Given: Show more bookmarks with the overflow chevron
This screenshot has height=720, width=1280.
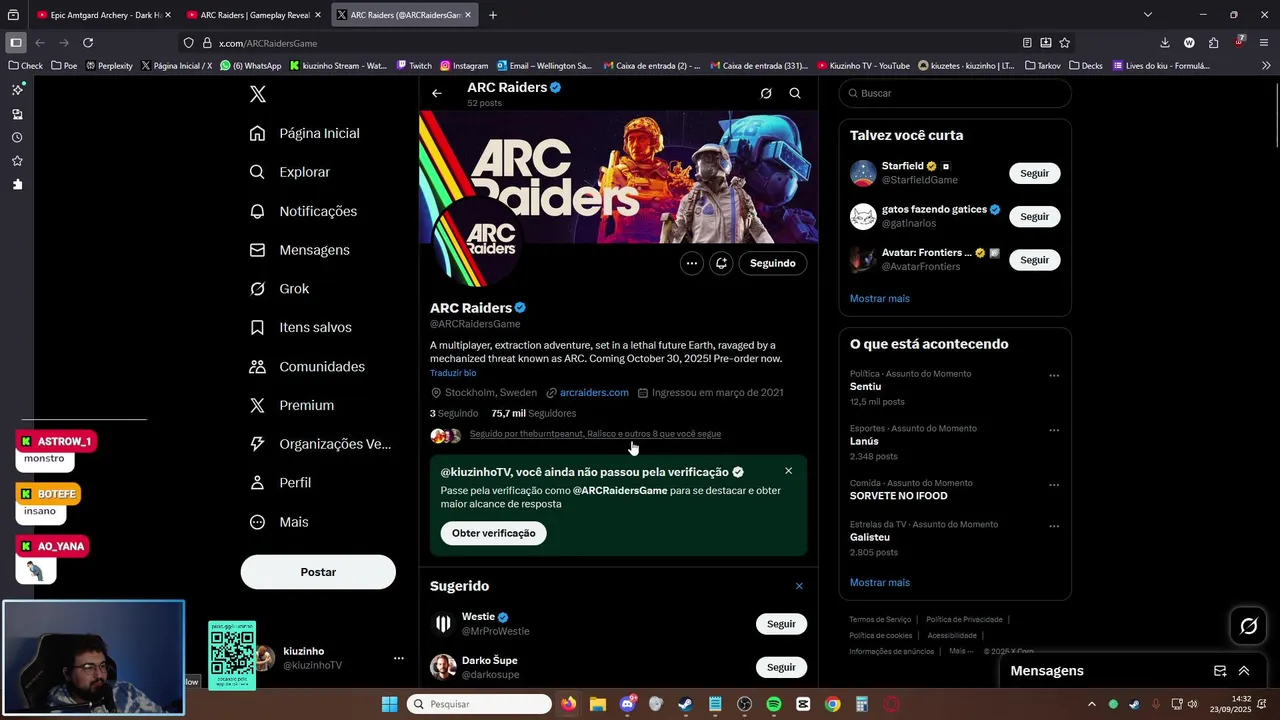Looking at the screenshot, I should click(1266, 66).
